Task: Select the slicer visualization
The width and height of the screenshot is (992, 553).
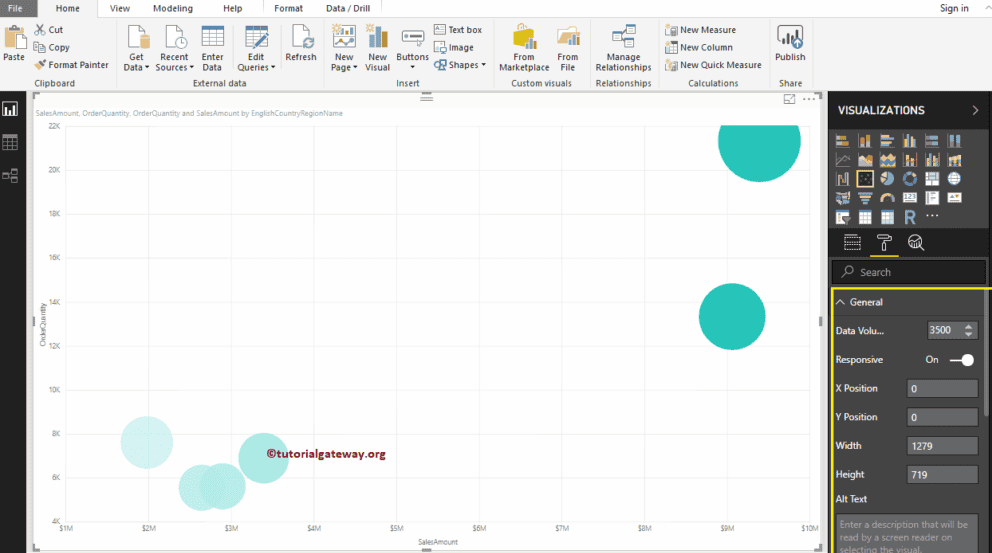Action: 842,218
